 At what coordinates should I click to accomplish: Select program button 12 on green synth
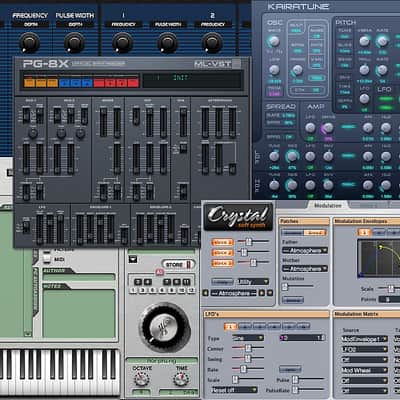click(x=191, y=290)
